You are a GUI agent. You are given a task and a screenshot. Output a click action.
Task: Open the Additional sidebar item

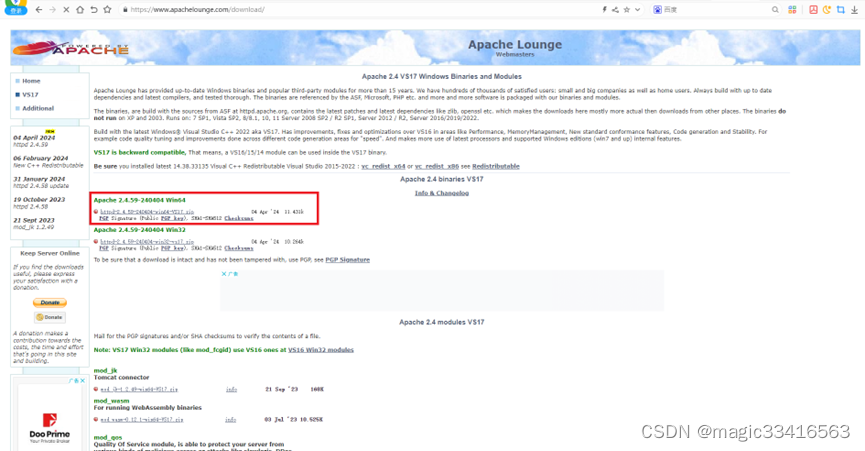coord(38,109)
